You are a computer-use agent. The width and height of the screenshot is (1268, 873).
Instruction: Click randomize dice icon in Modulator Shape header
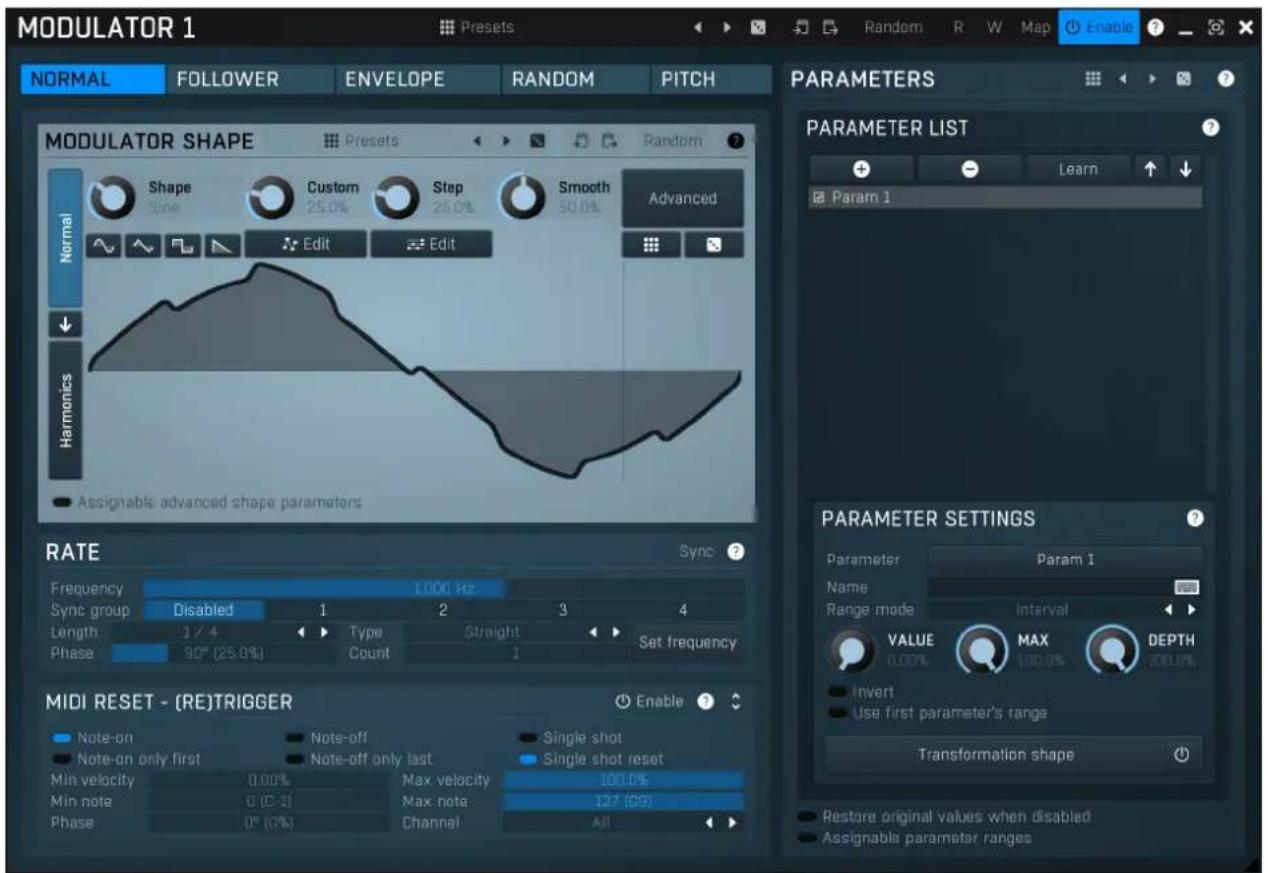[x=537, y=142]
